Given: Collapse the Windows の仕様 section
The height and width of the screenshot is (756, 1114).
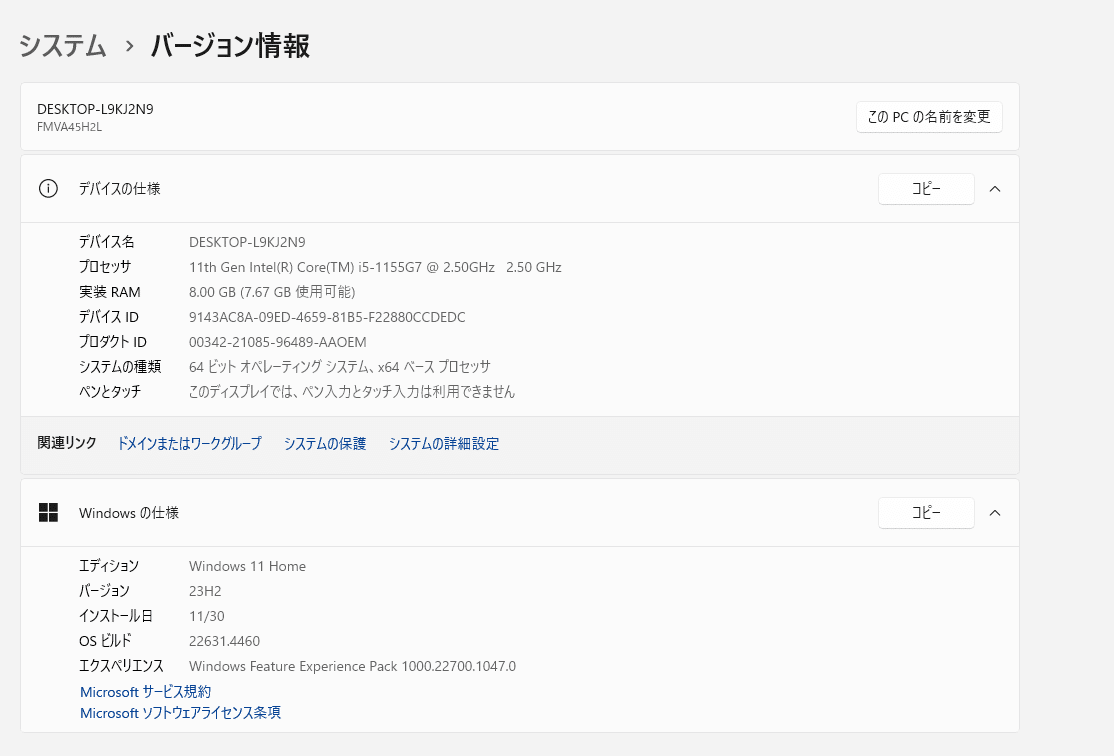Looking at the screenshot, I should pyautogui.click(x=995, y=512).
